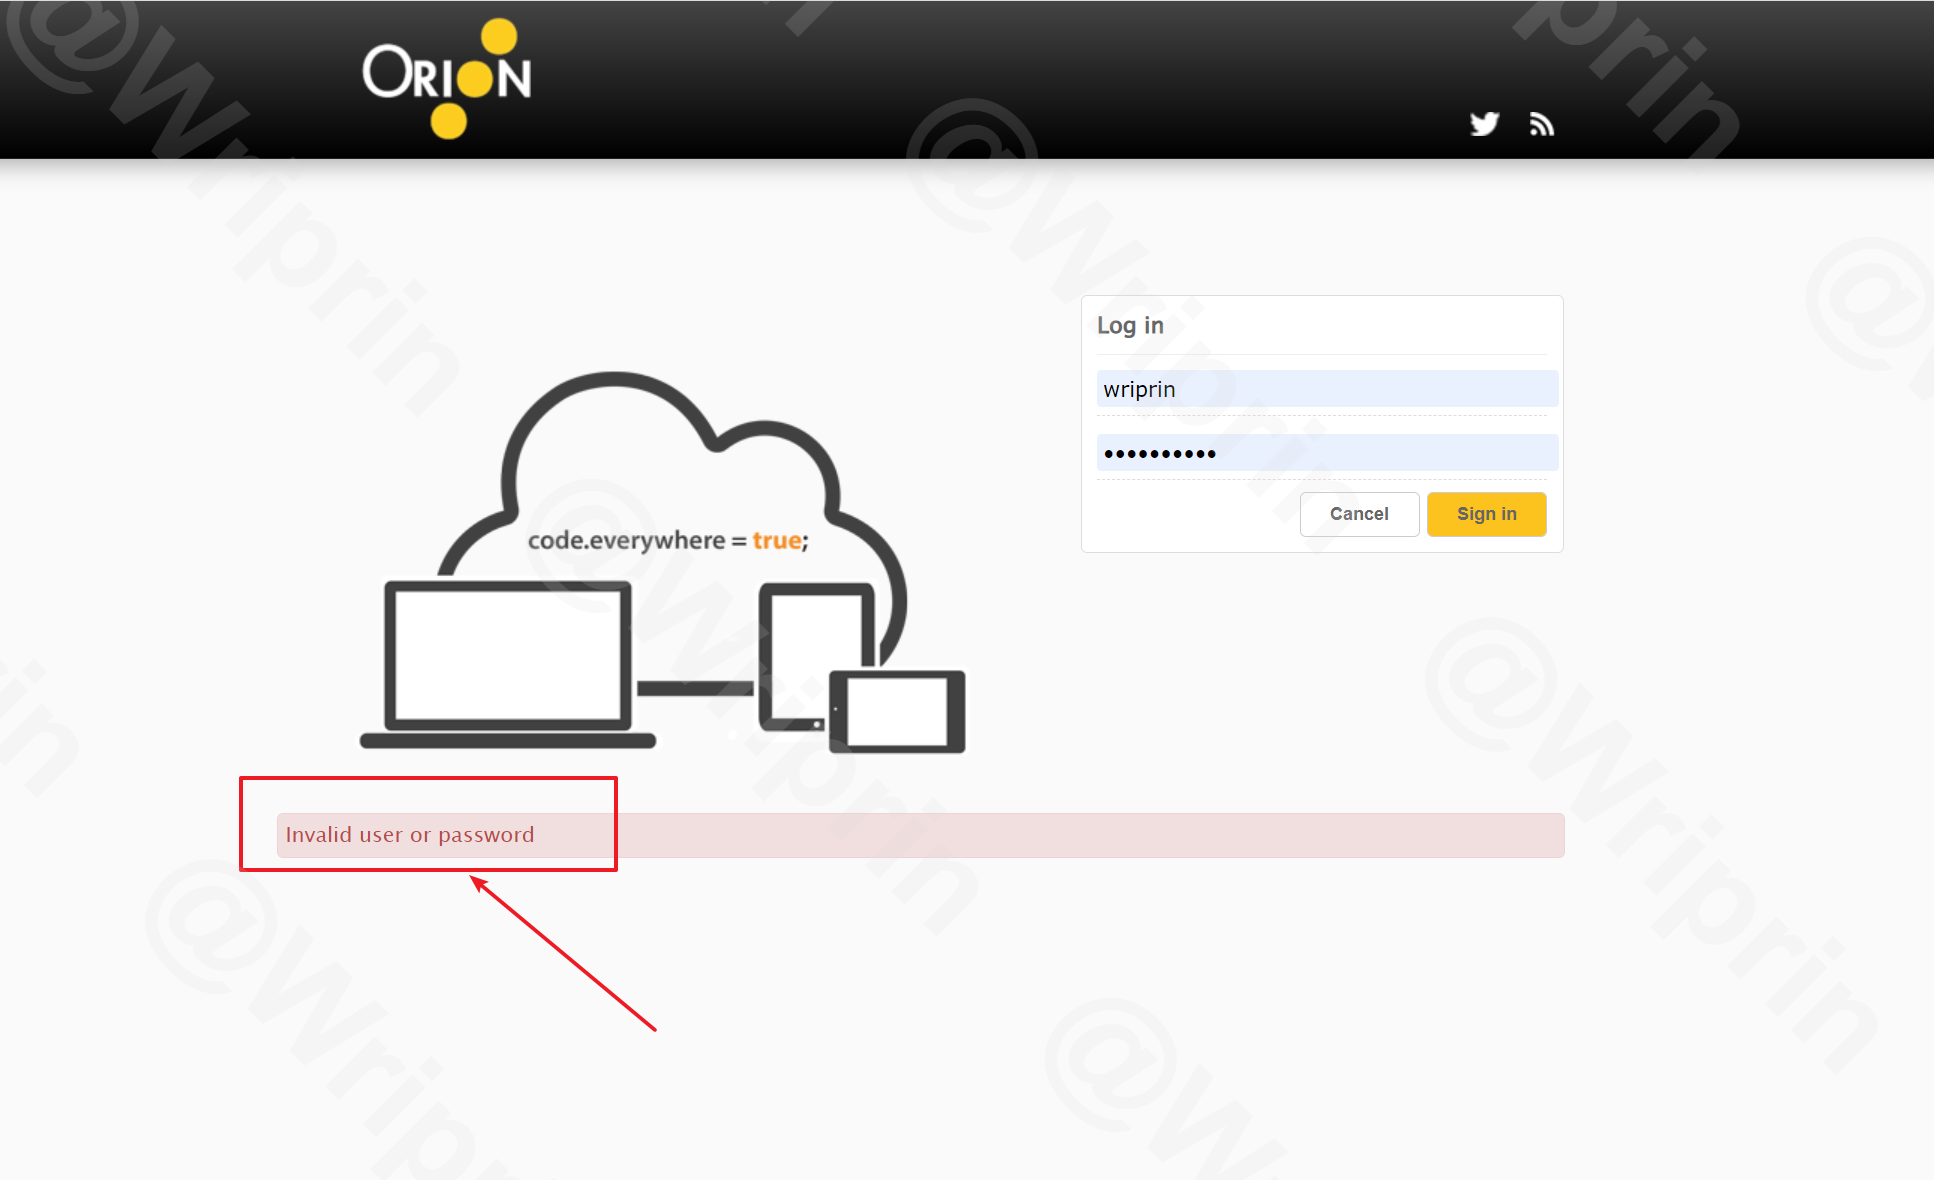Open the Twitter bird icon link
This screenshot has width=1934, height=1180.
[x=1484, y=124]
